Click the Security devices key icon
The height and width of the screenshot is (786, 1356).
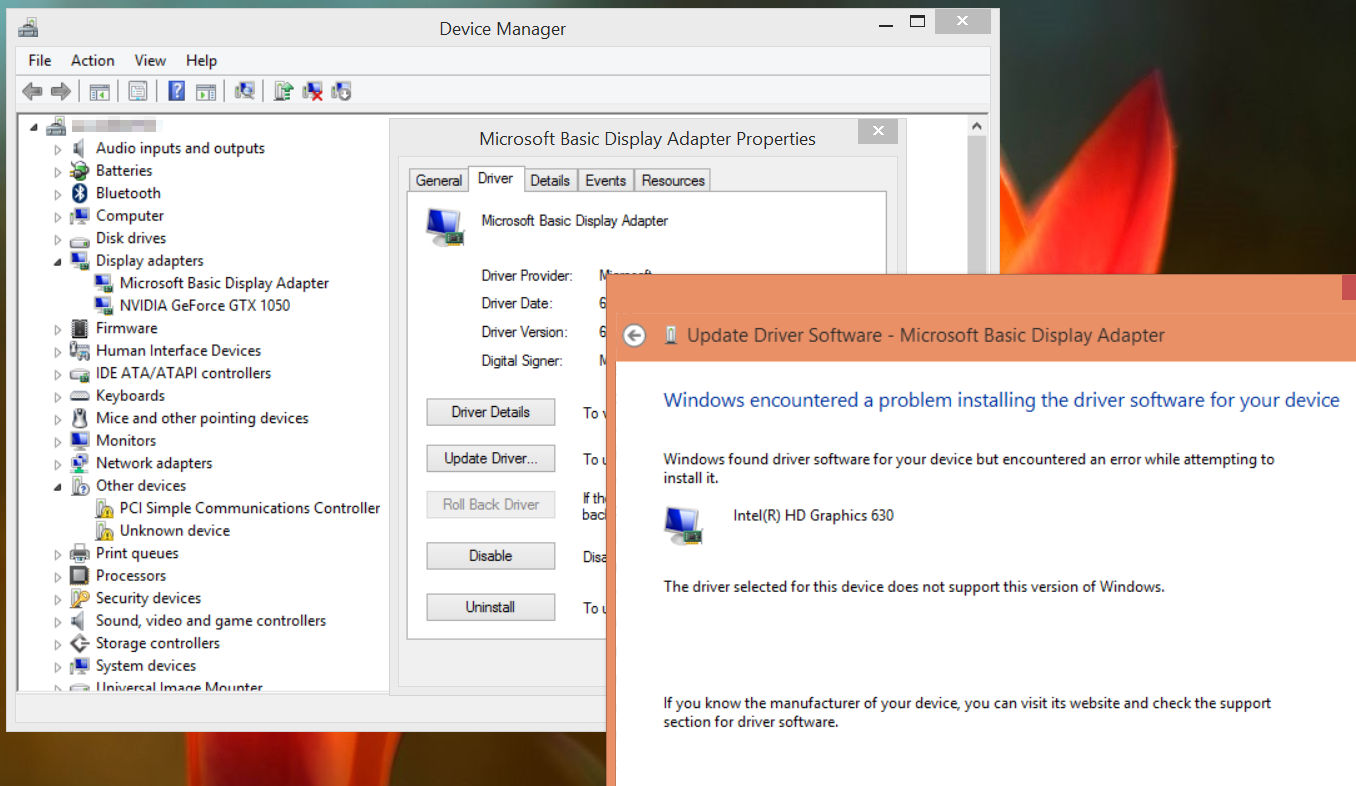(x=80, y=598)
